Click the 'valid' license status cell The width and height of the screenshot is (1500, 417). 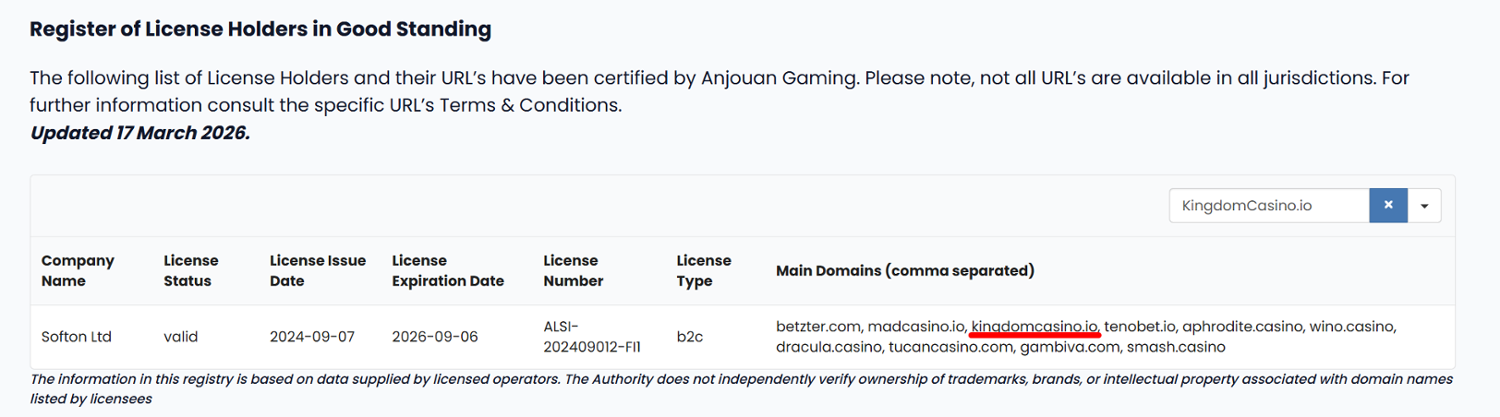pyautogui.click(x=181, y=337)
